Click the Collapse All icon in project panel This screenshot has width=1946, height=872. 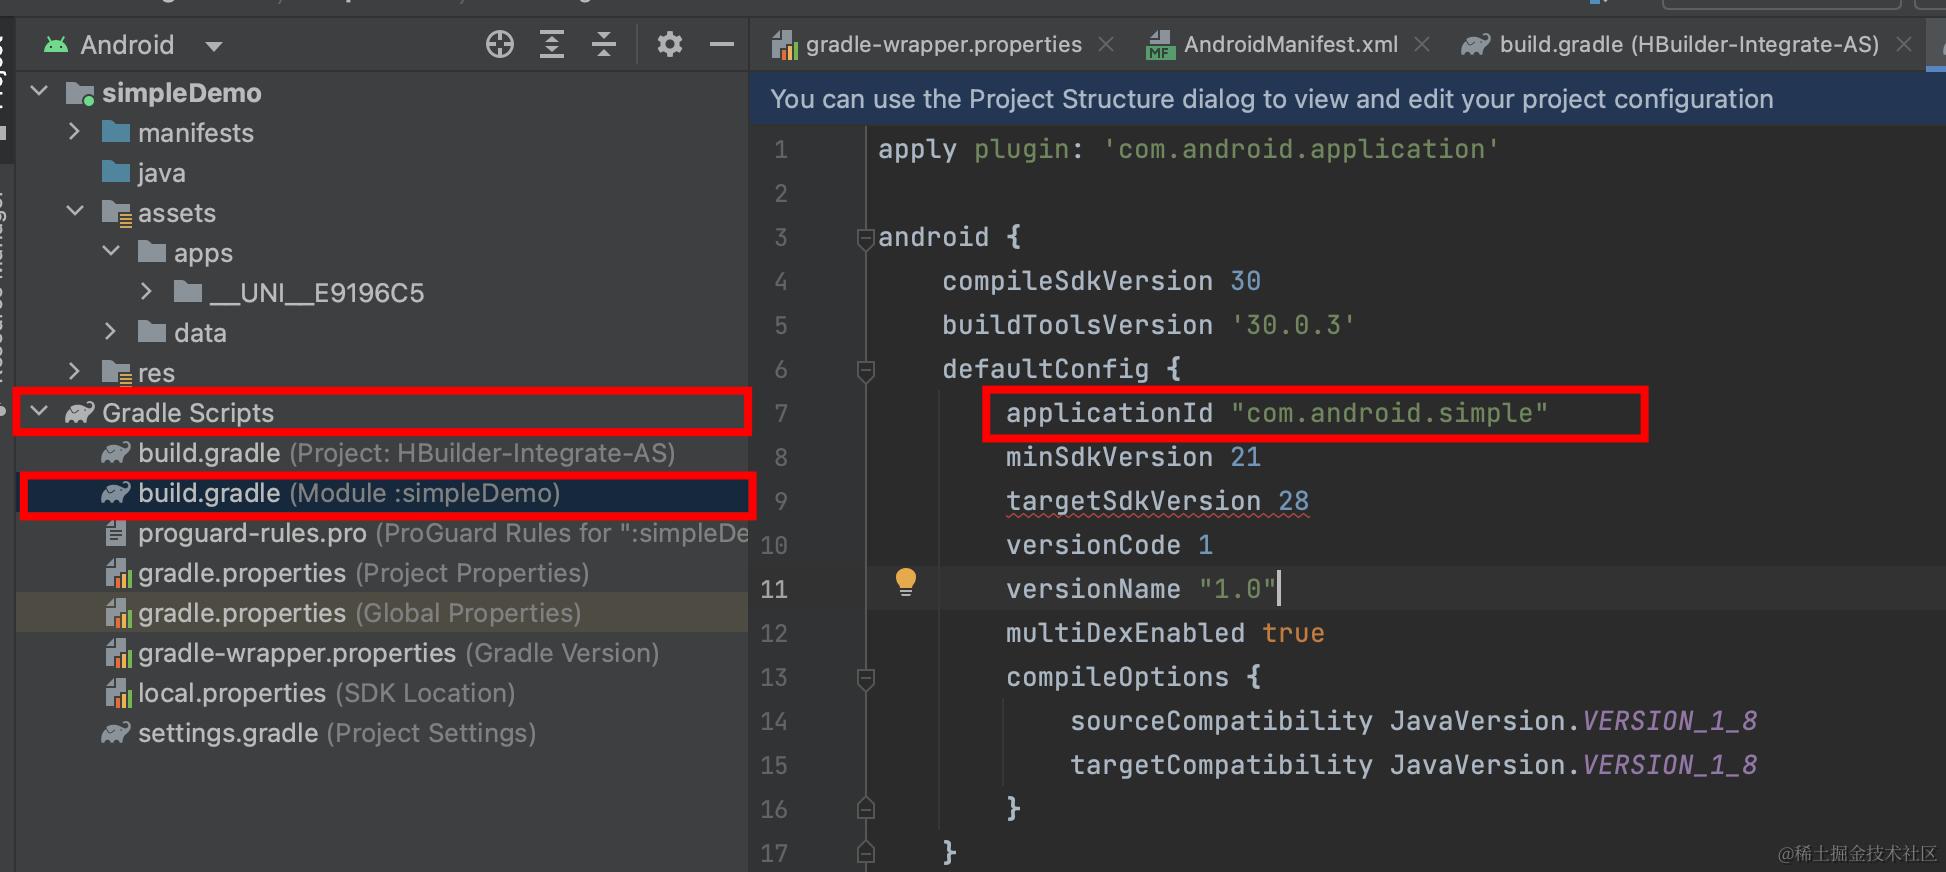603,44
